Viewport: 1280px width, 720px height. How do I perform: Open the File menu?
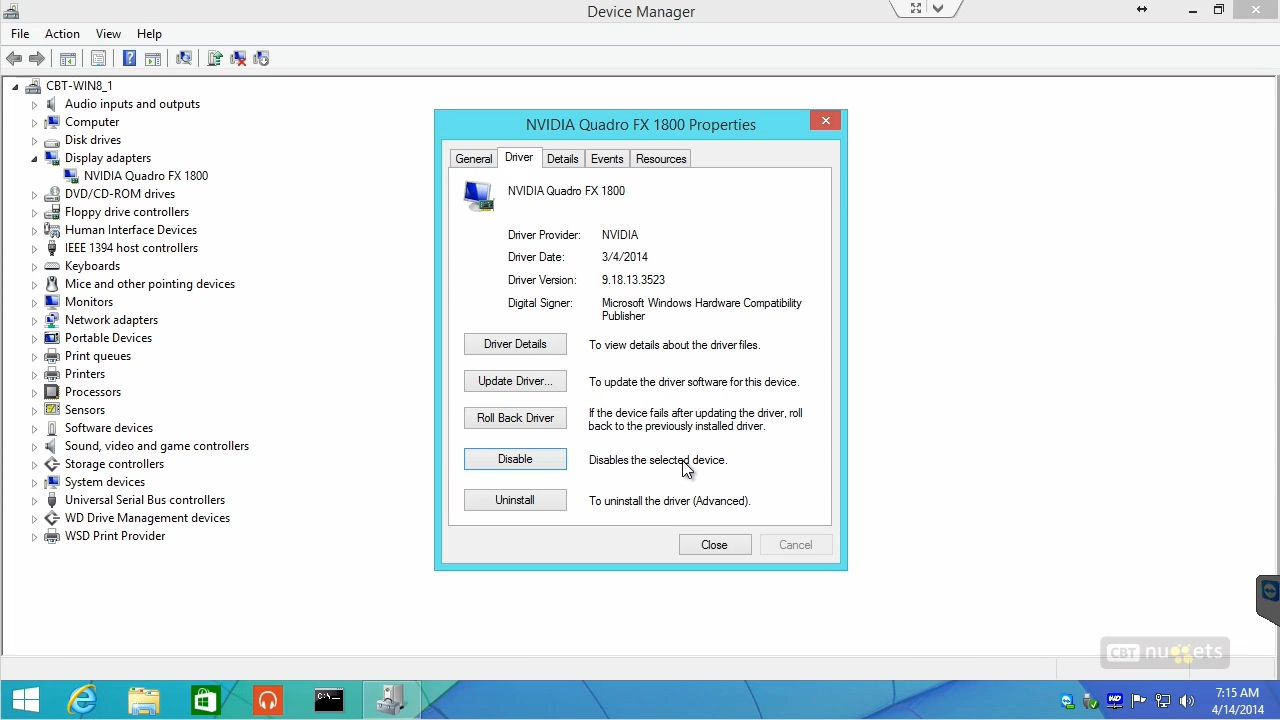click(20, 34)
